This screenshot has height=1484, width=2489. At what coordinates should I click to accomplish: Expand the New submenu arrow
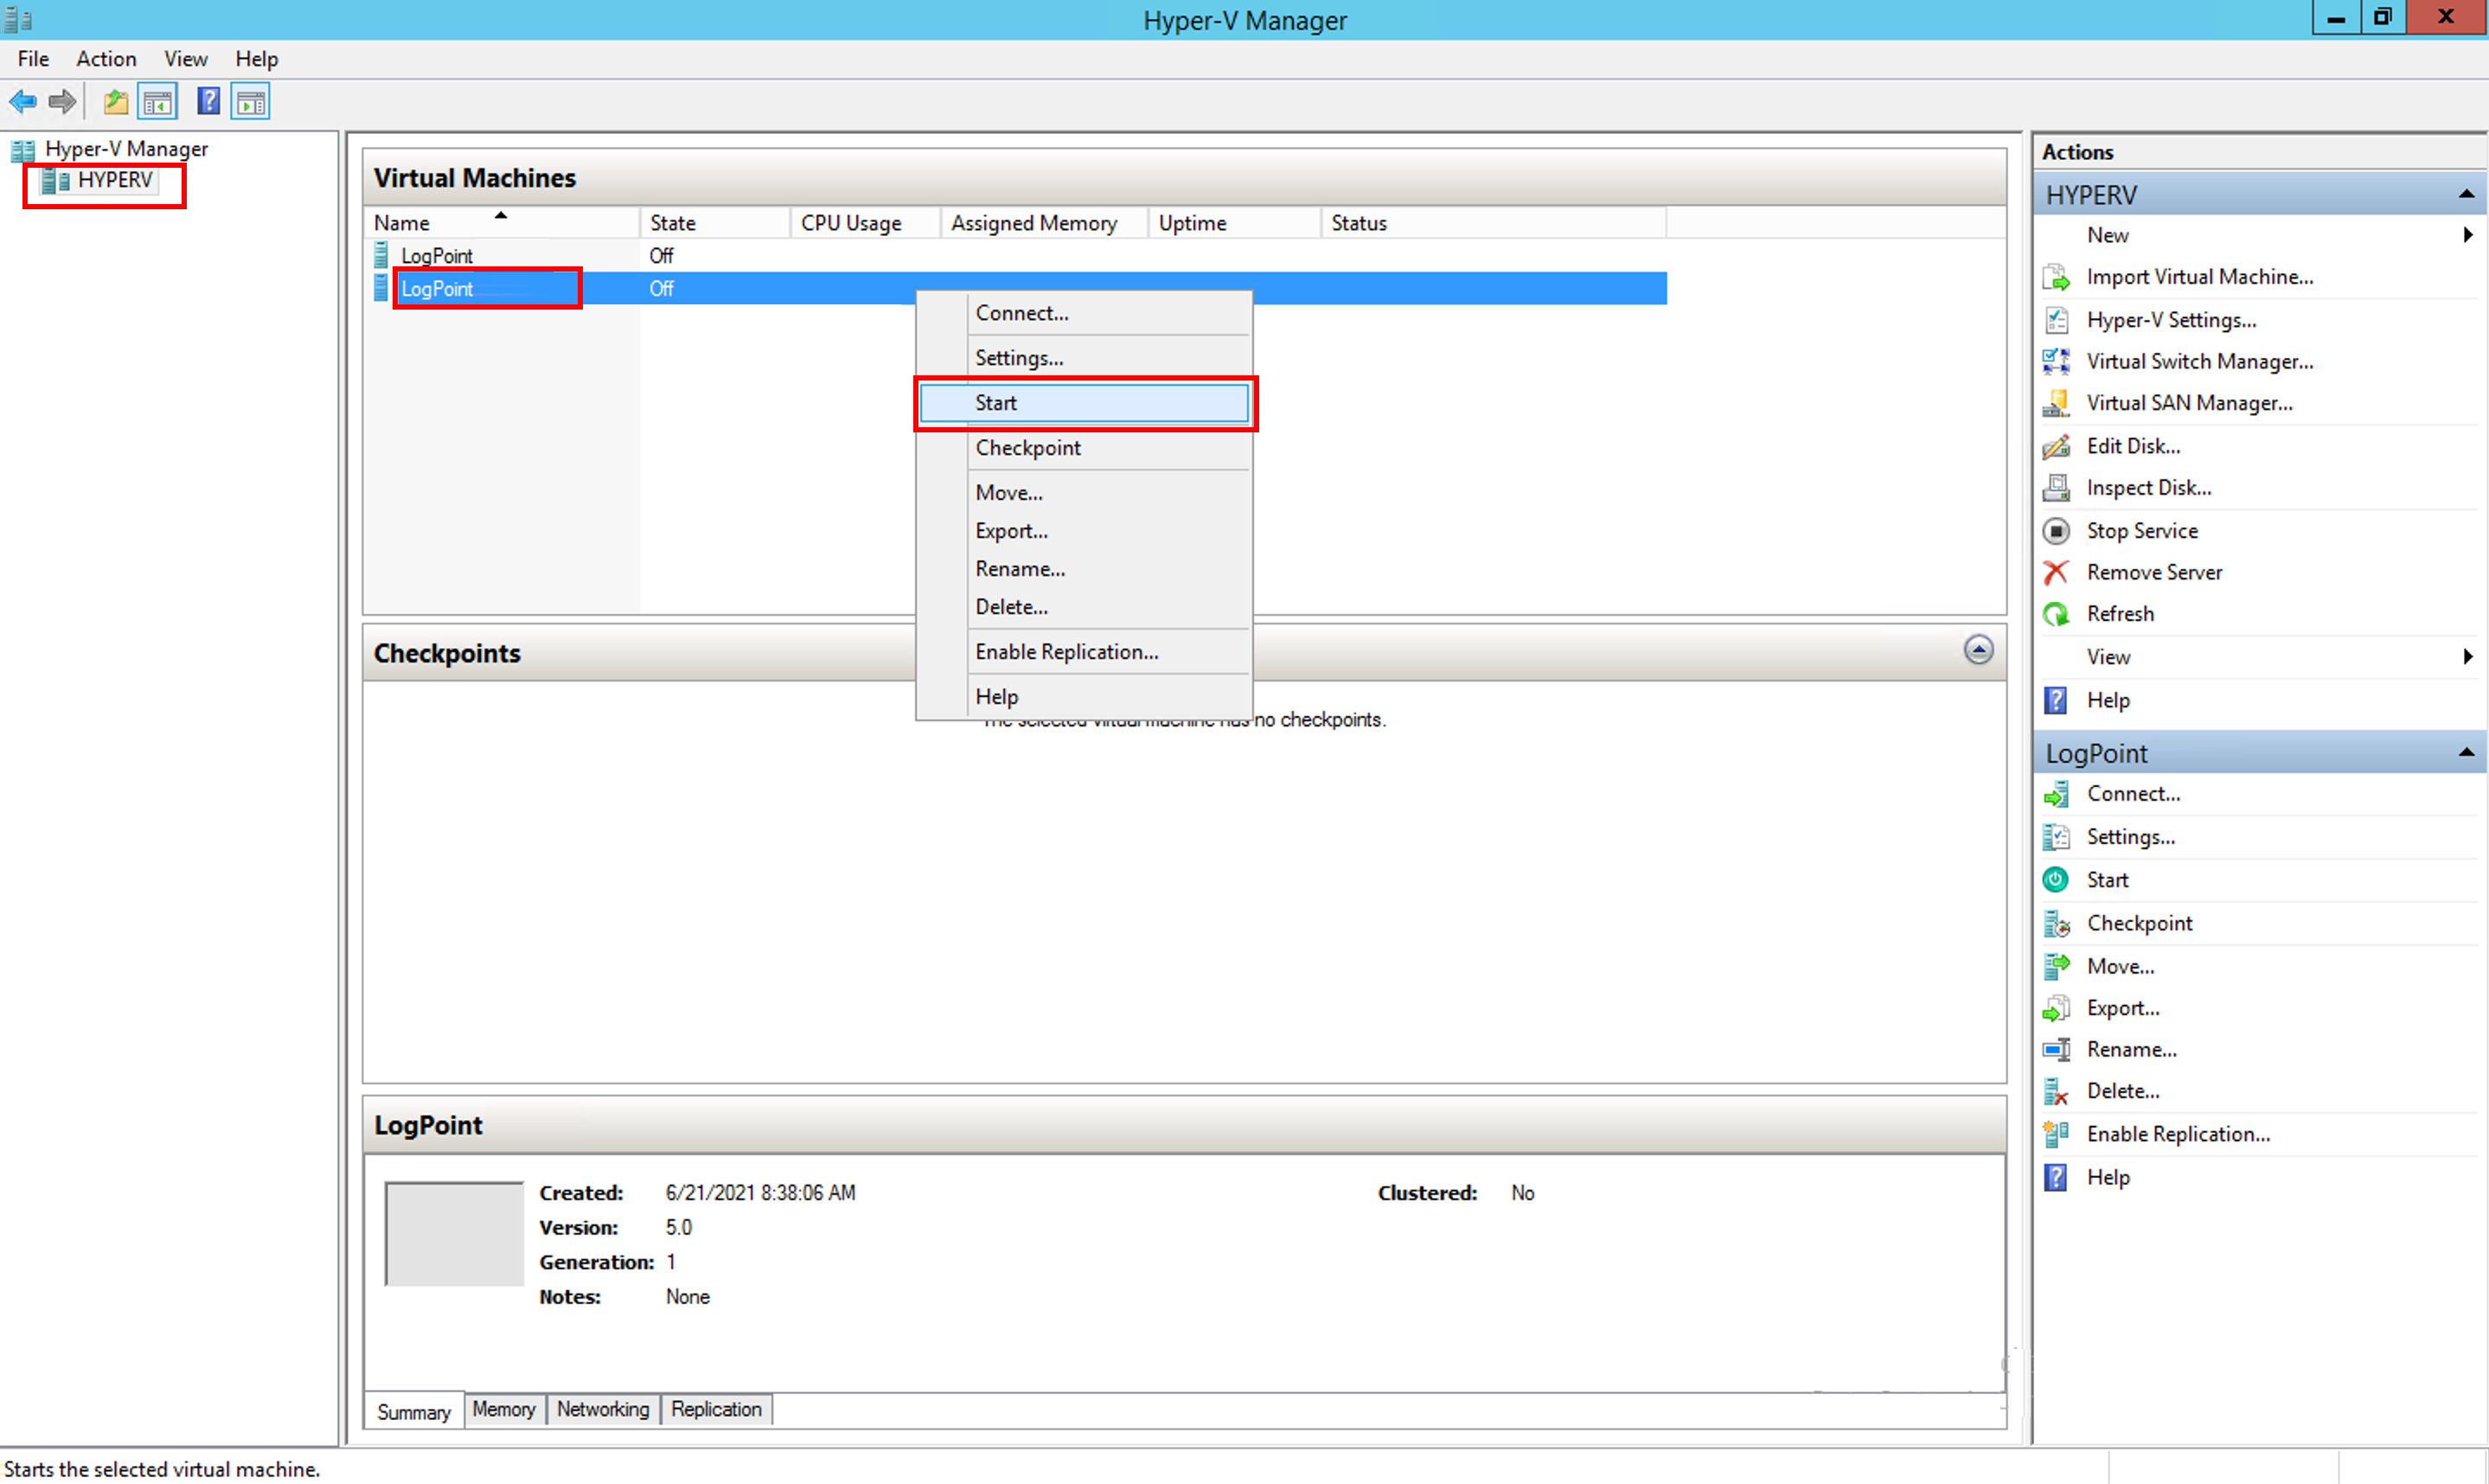coord(2467,235)
